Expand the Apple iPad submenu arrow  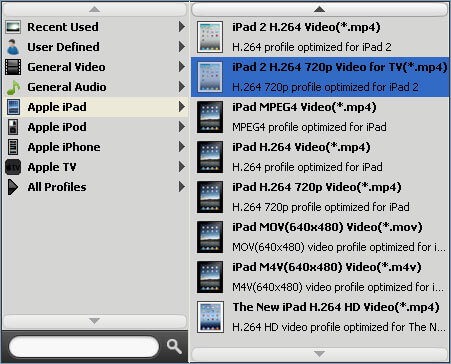coord(182,107)
